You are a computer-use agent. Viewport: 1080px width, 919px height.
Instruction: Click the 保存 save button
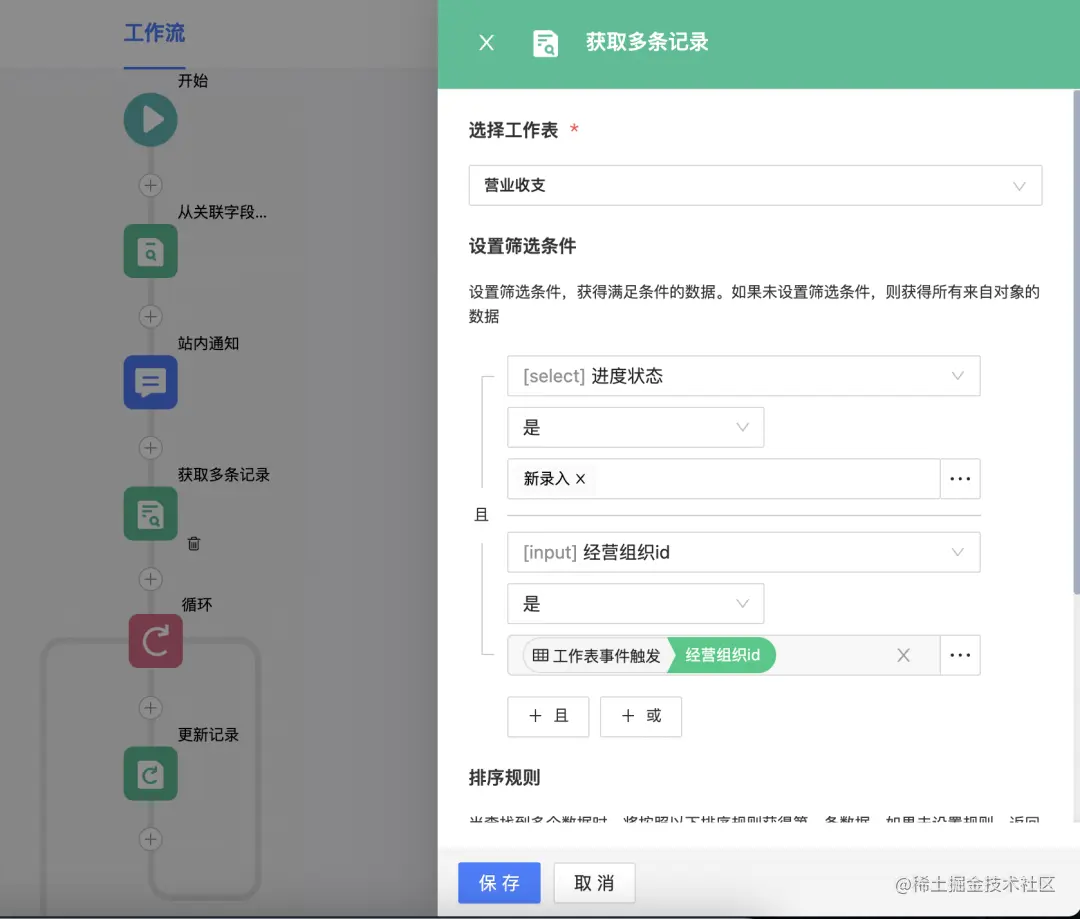click(x=499, y=883)
